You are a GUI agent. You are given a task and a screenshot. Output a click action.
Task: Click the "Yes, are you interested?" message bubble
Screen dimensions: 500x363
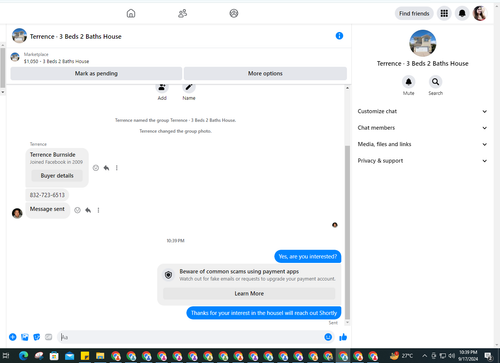point(308,257)
